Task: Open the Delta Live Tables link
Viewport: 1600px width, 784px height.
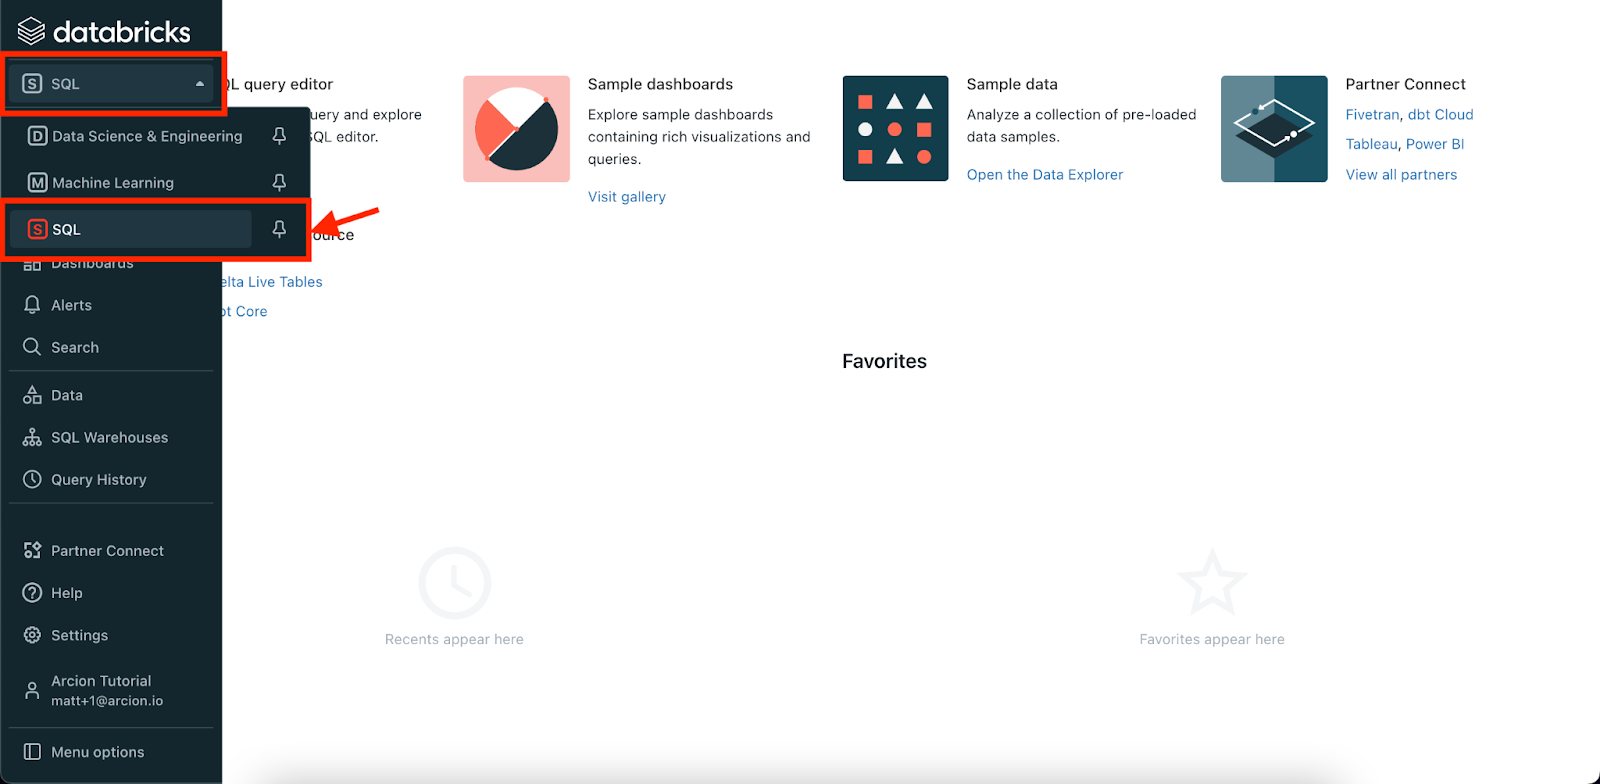Action: click(272, 282)
